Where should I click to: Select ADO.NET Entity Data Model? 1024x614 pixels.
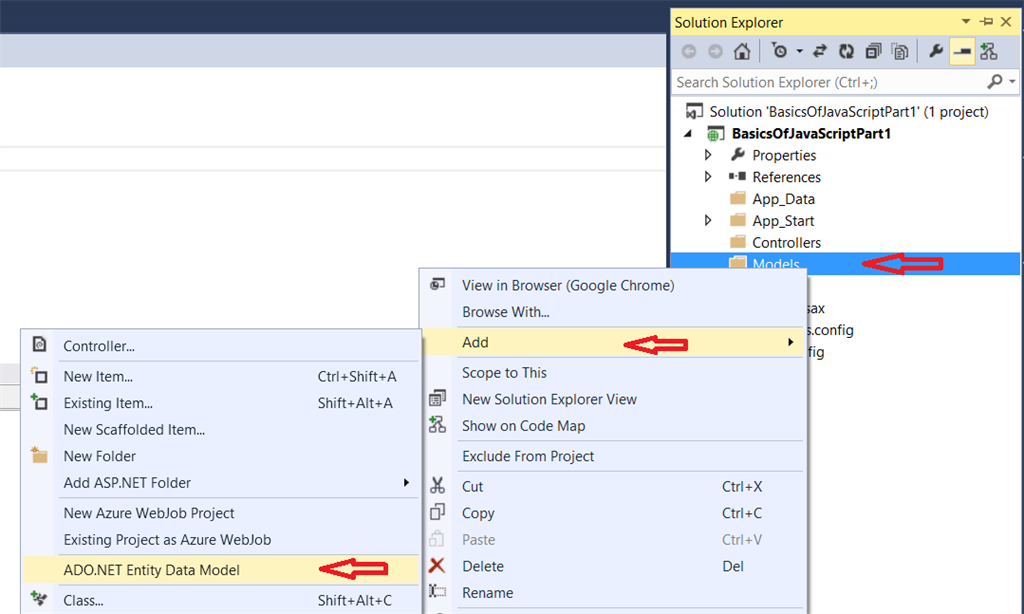click(x=152, y=570)
